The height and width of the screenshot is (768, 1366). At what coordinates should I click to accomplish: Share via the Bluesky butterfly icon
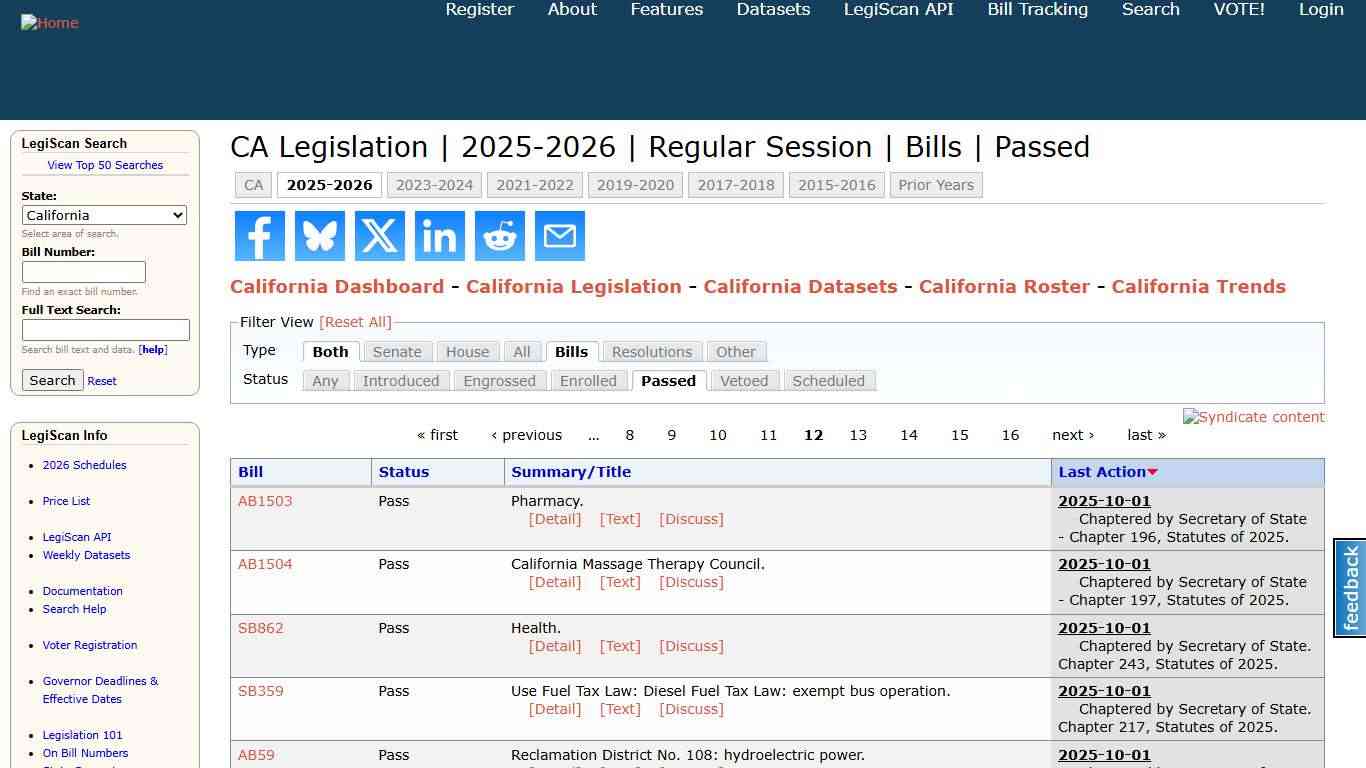click(x=319, y=236)
